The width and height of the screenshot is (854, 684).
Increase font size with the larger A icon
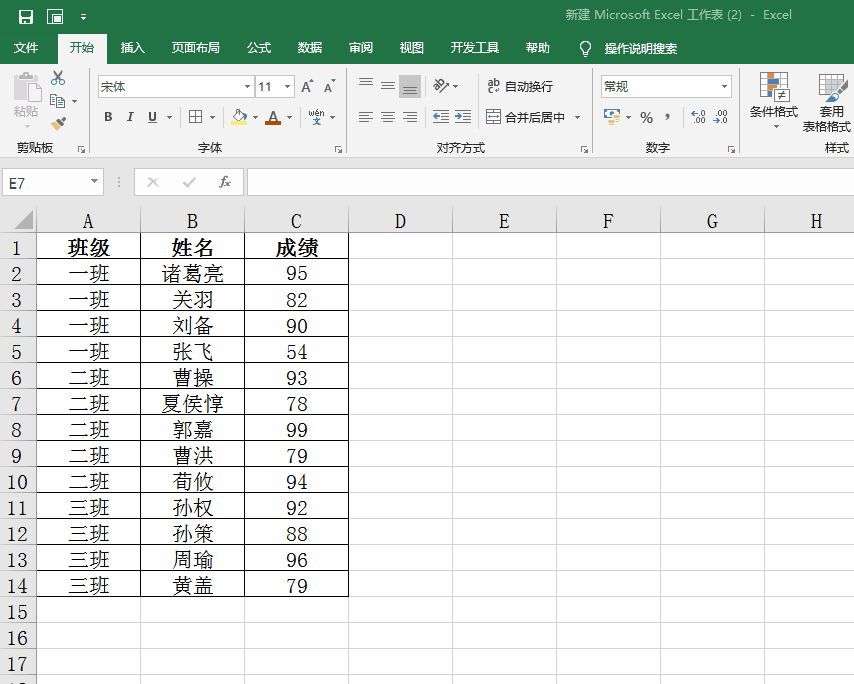(307, 87)
